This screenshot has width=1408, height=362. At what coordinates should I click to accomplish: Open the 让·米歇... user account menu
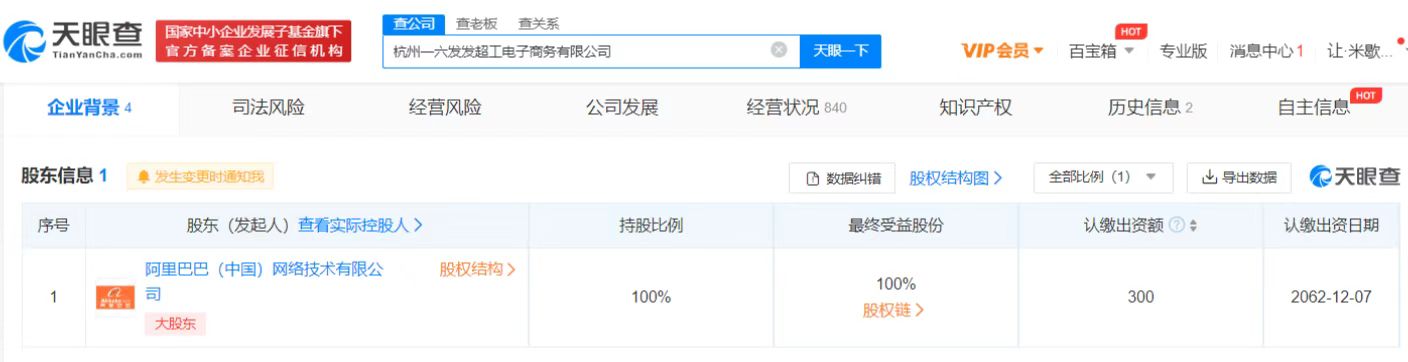(1361, 51)
